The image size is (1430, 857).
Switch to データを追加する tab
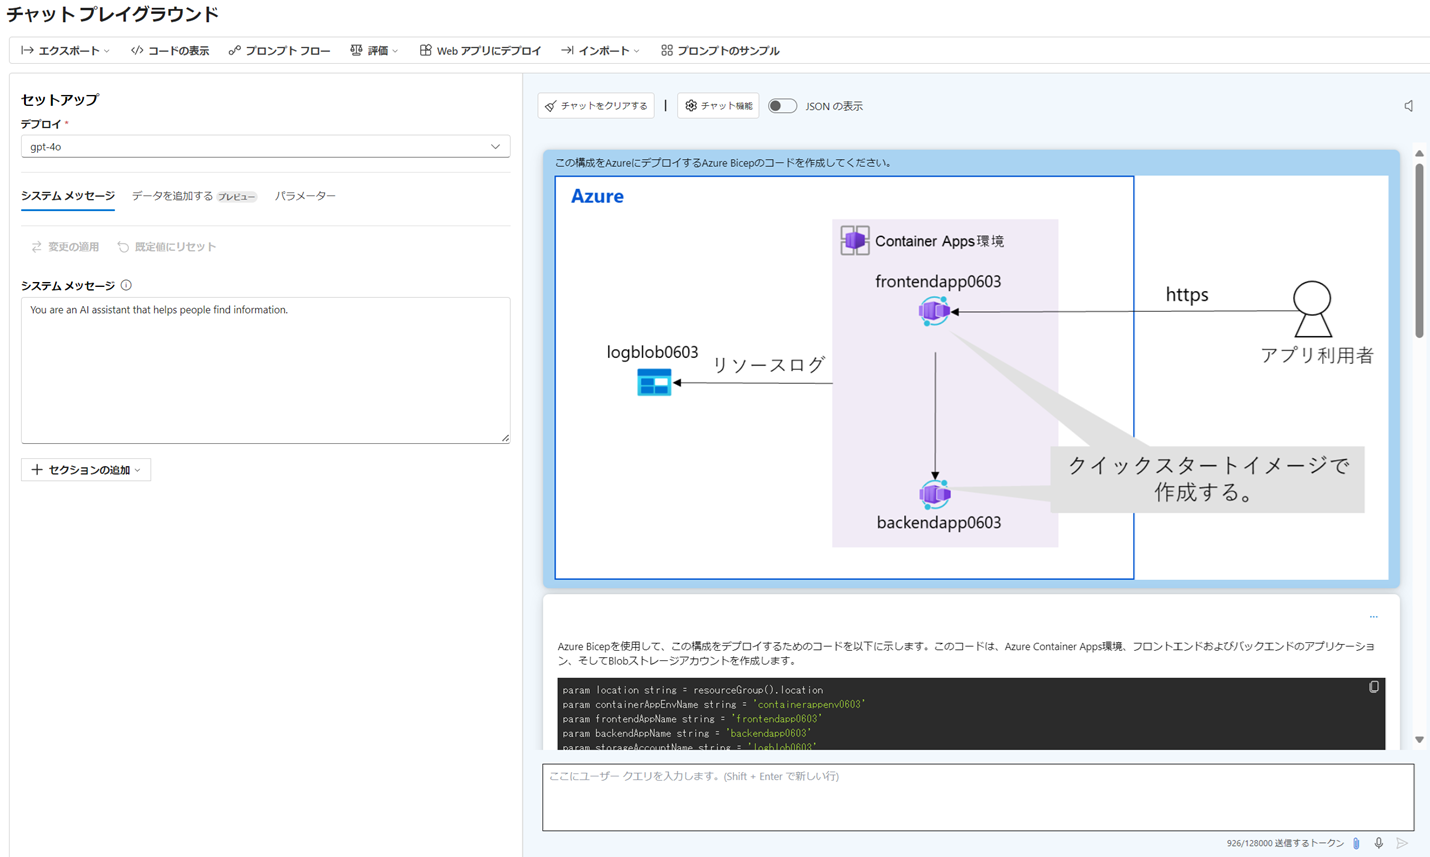coord(172,196)
